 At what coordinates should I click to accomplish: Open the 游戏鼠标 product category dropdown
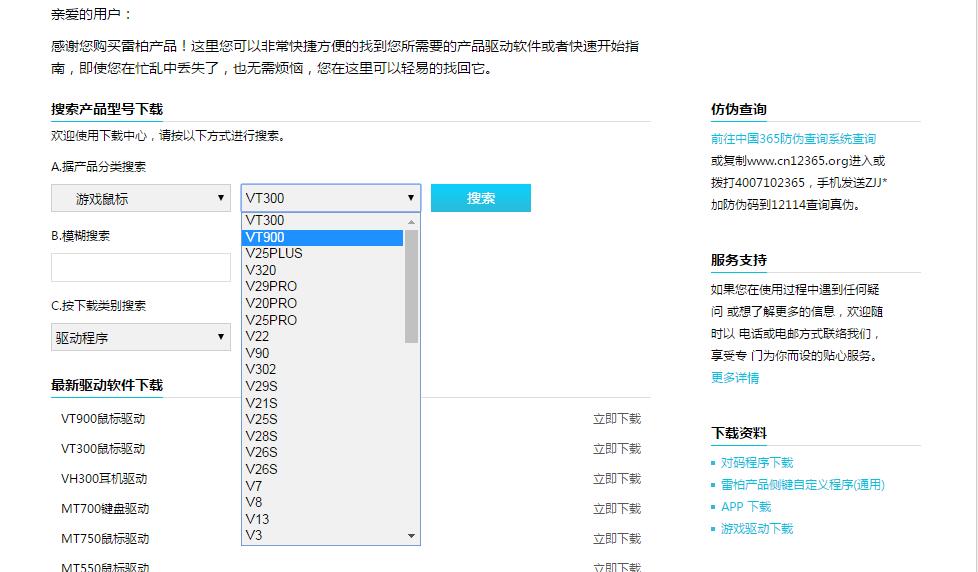[x=141, y=198]
